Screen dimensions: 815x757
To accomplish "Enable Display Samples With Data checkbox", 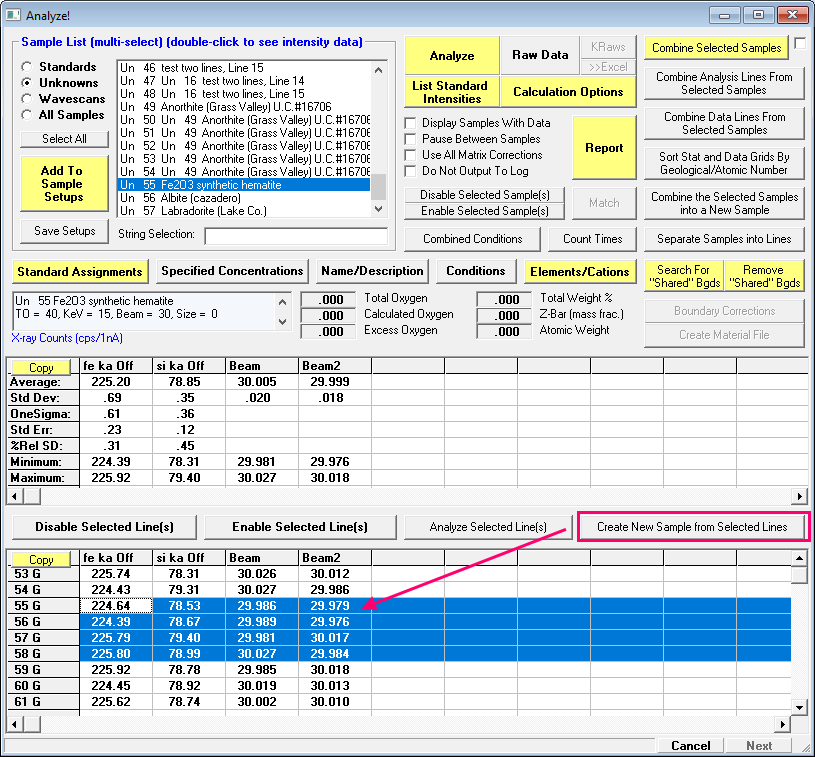I will (x=411, y=123).
